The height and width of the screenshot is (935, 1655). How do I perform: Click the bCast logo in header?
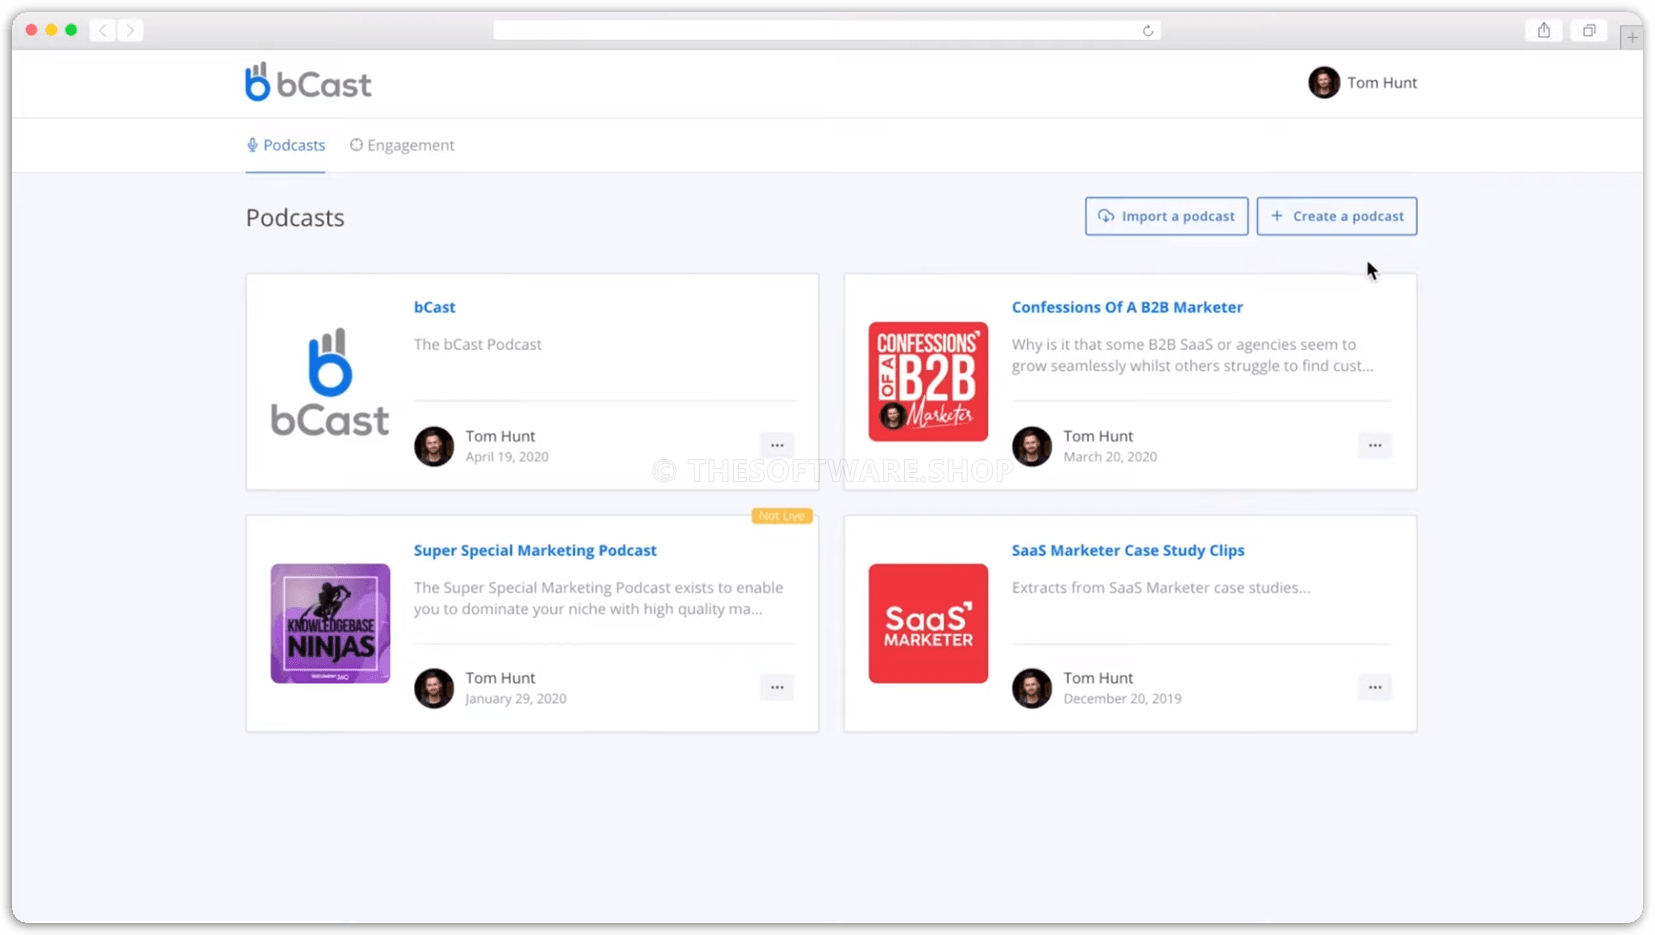[308, 82]
